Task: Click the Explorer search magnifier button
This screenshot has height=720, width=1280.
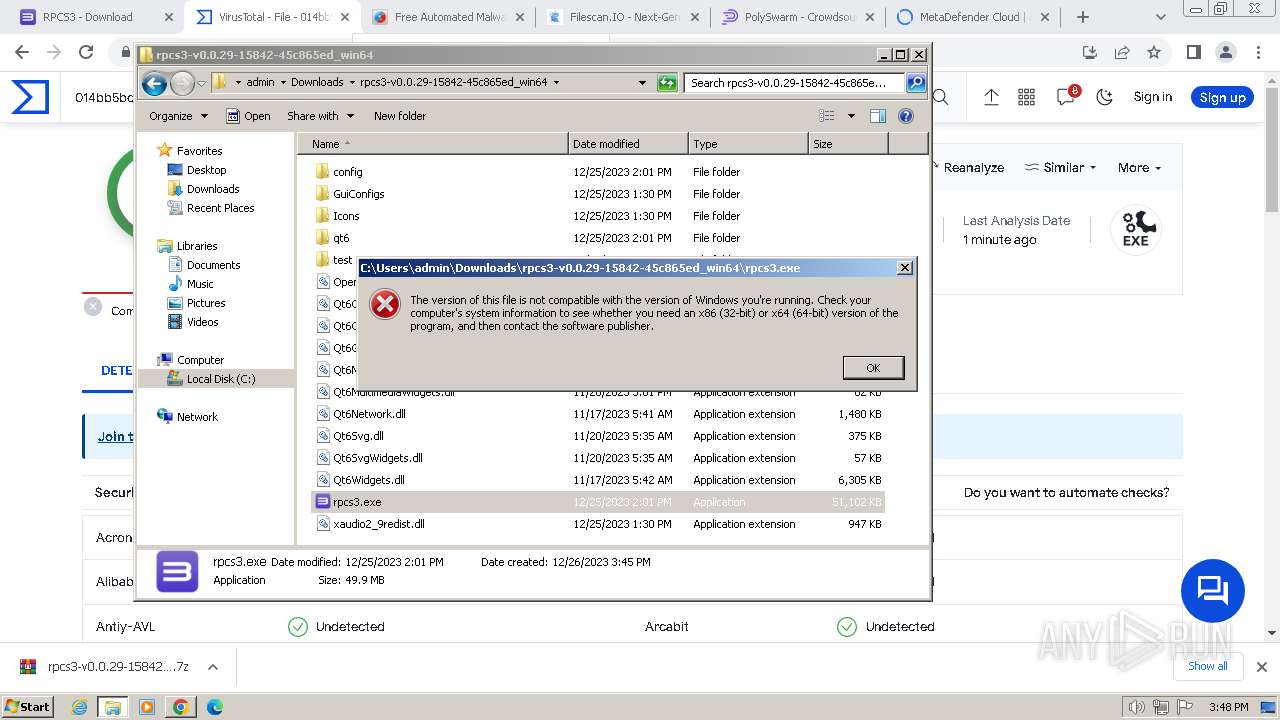Action: [x=915, y=83]
